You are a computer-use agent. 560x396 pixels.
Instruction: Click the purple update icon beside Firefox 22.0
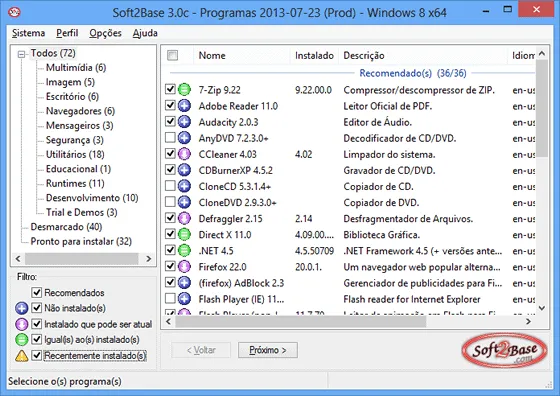coord(184,266)
